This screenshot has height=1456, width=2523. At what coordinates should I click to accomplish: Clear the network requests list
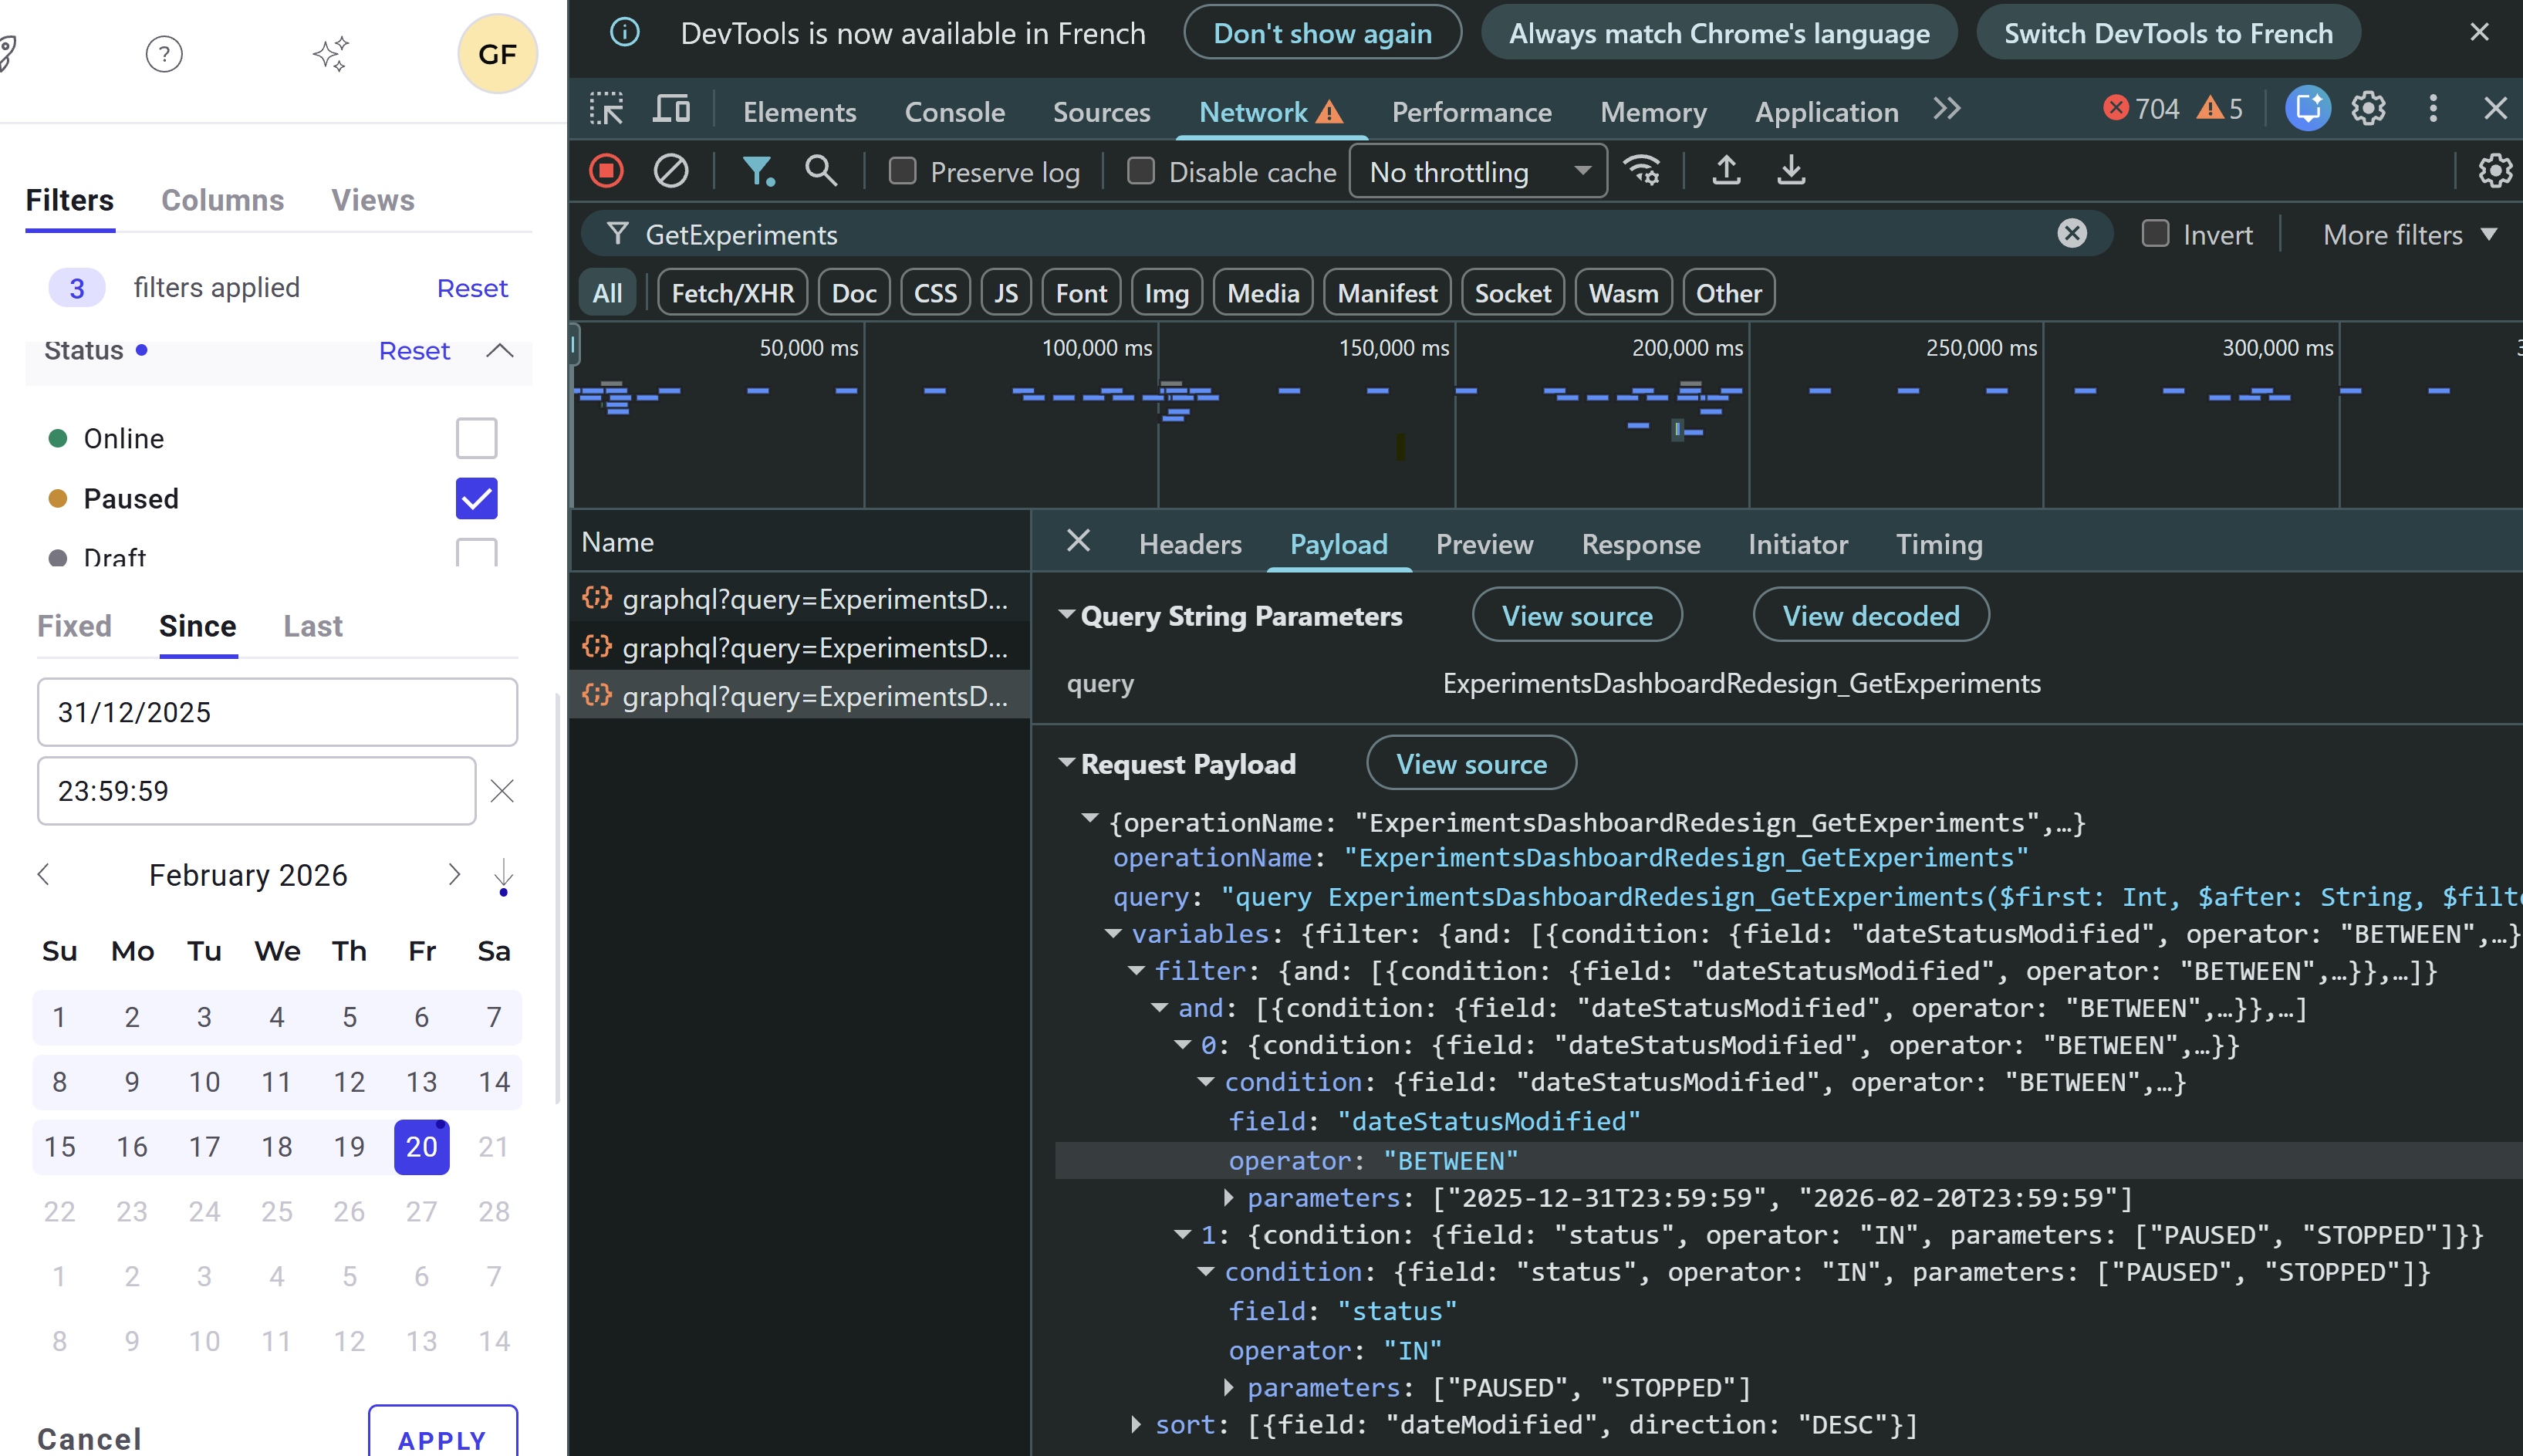(669, 170)
